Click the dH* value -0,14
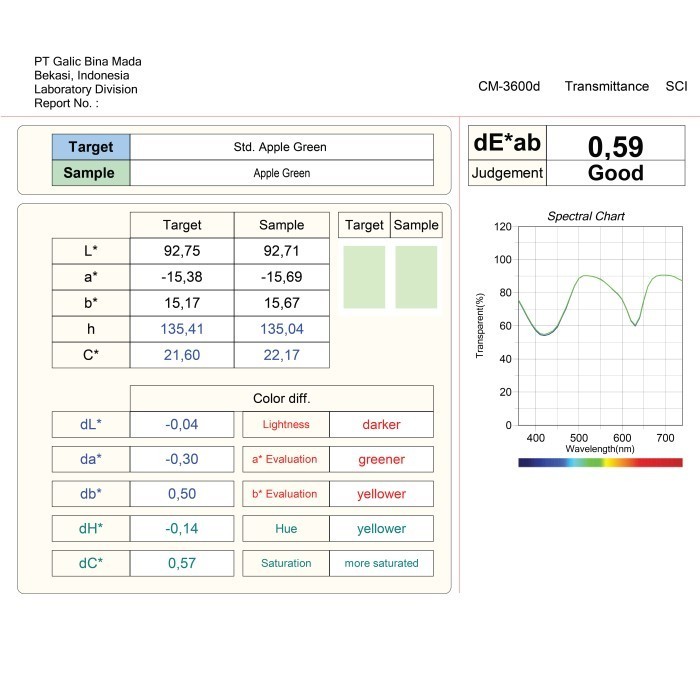This screenshot has height=700, width=700. [x=182, y=529]
